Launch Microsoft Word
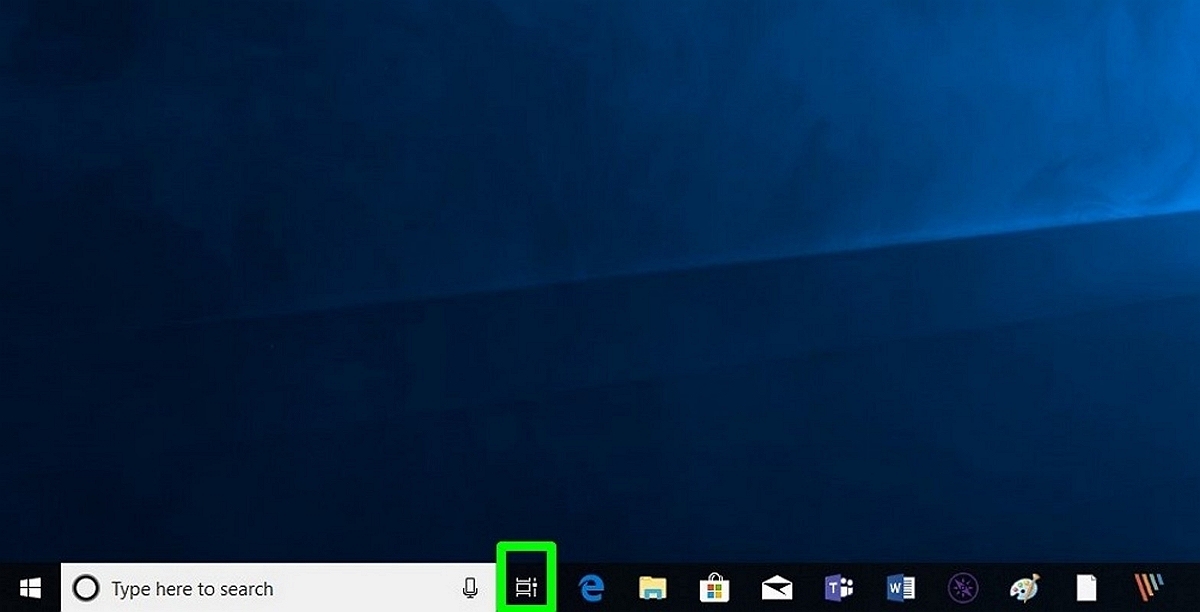This screenshot has width=1200, height=612. tap(901, 588)
